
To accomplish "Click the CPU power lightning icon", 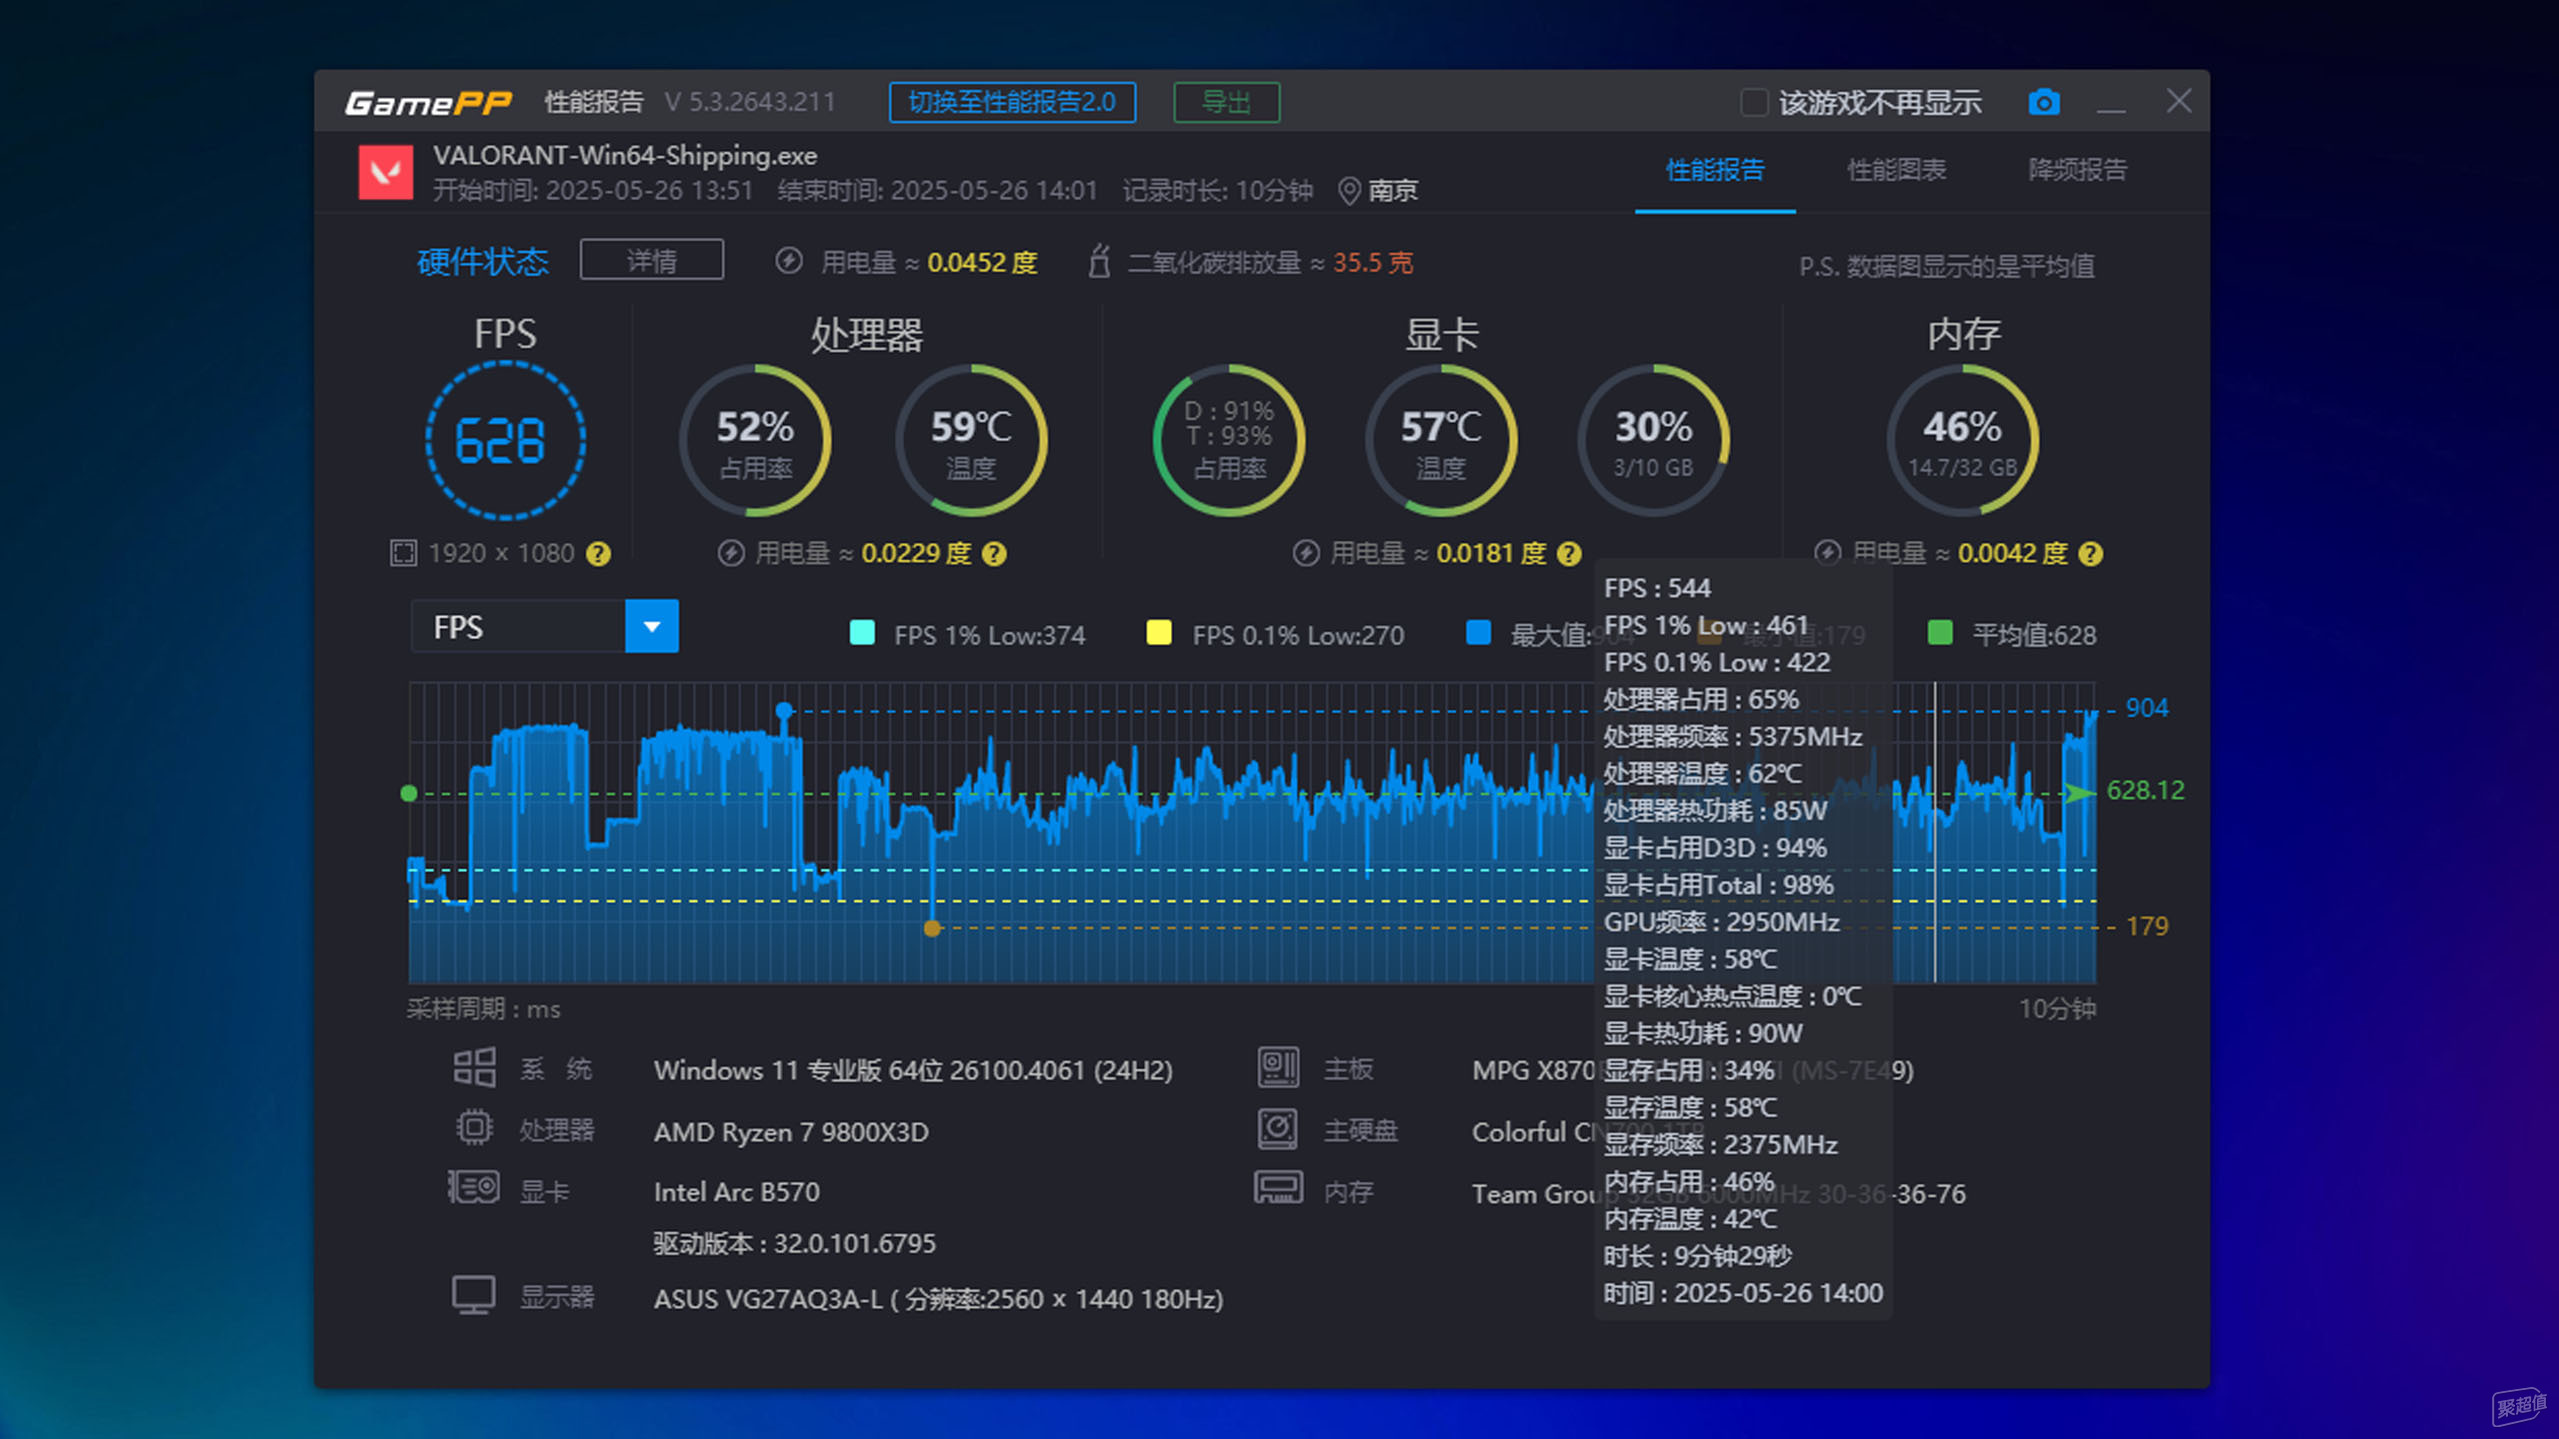I will [x=731, y=553].
